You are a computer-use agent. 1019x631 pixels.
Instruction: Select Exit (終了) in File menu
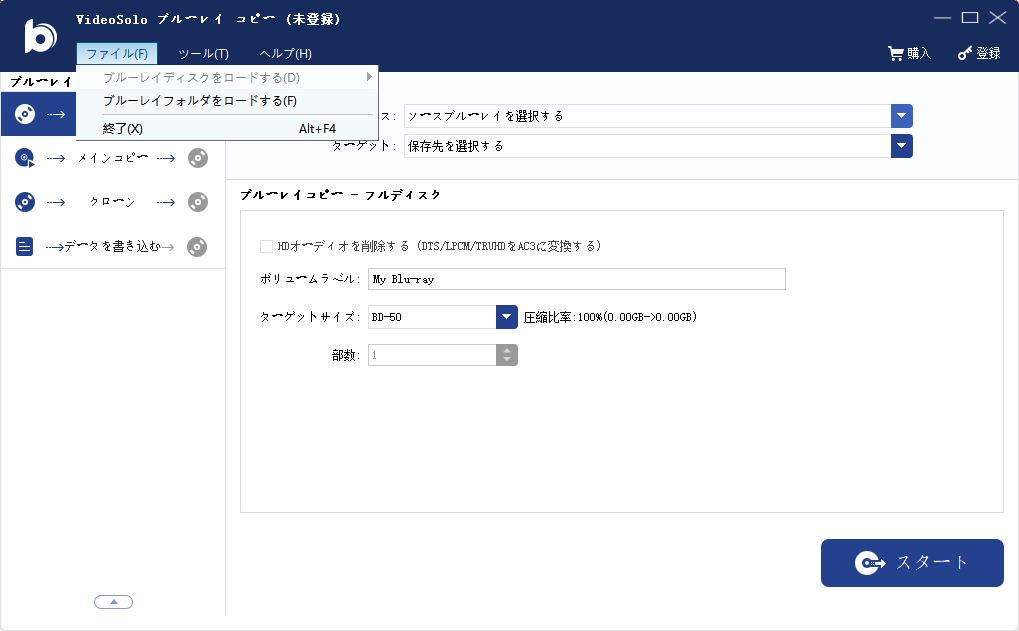pyautogui.click(x=123, y=129)
